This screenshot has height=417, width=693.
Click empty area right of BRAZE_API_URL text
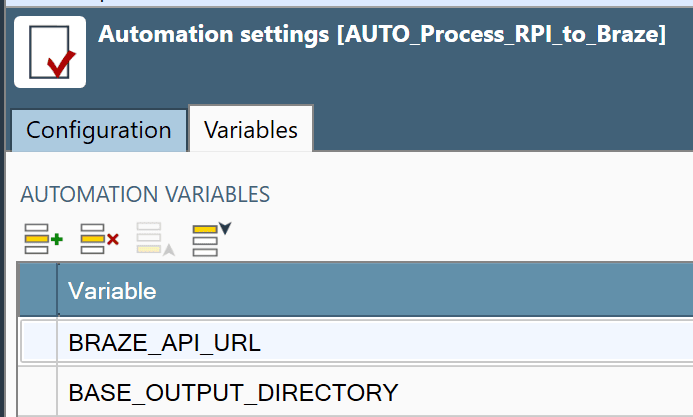point(480,343)
